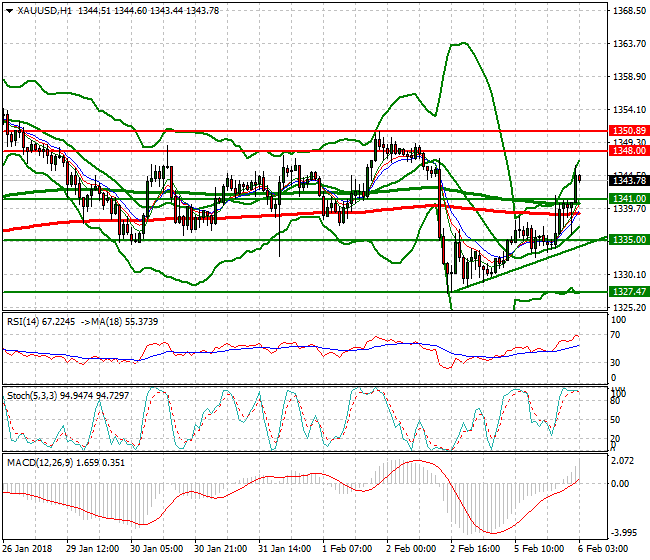Click the 2 Feb 00:00 time axis label
The width and height of the screenshot is (650, 560).
tap(412, 550)
